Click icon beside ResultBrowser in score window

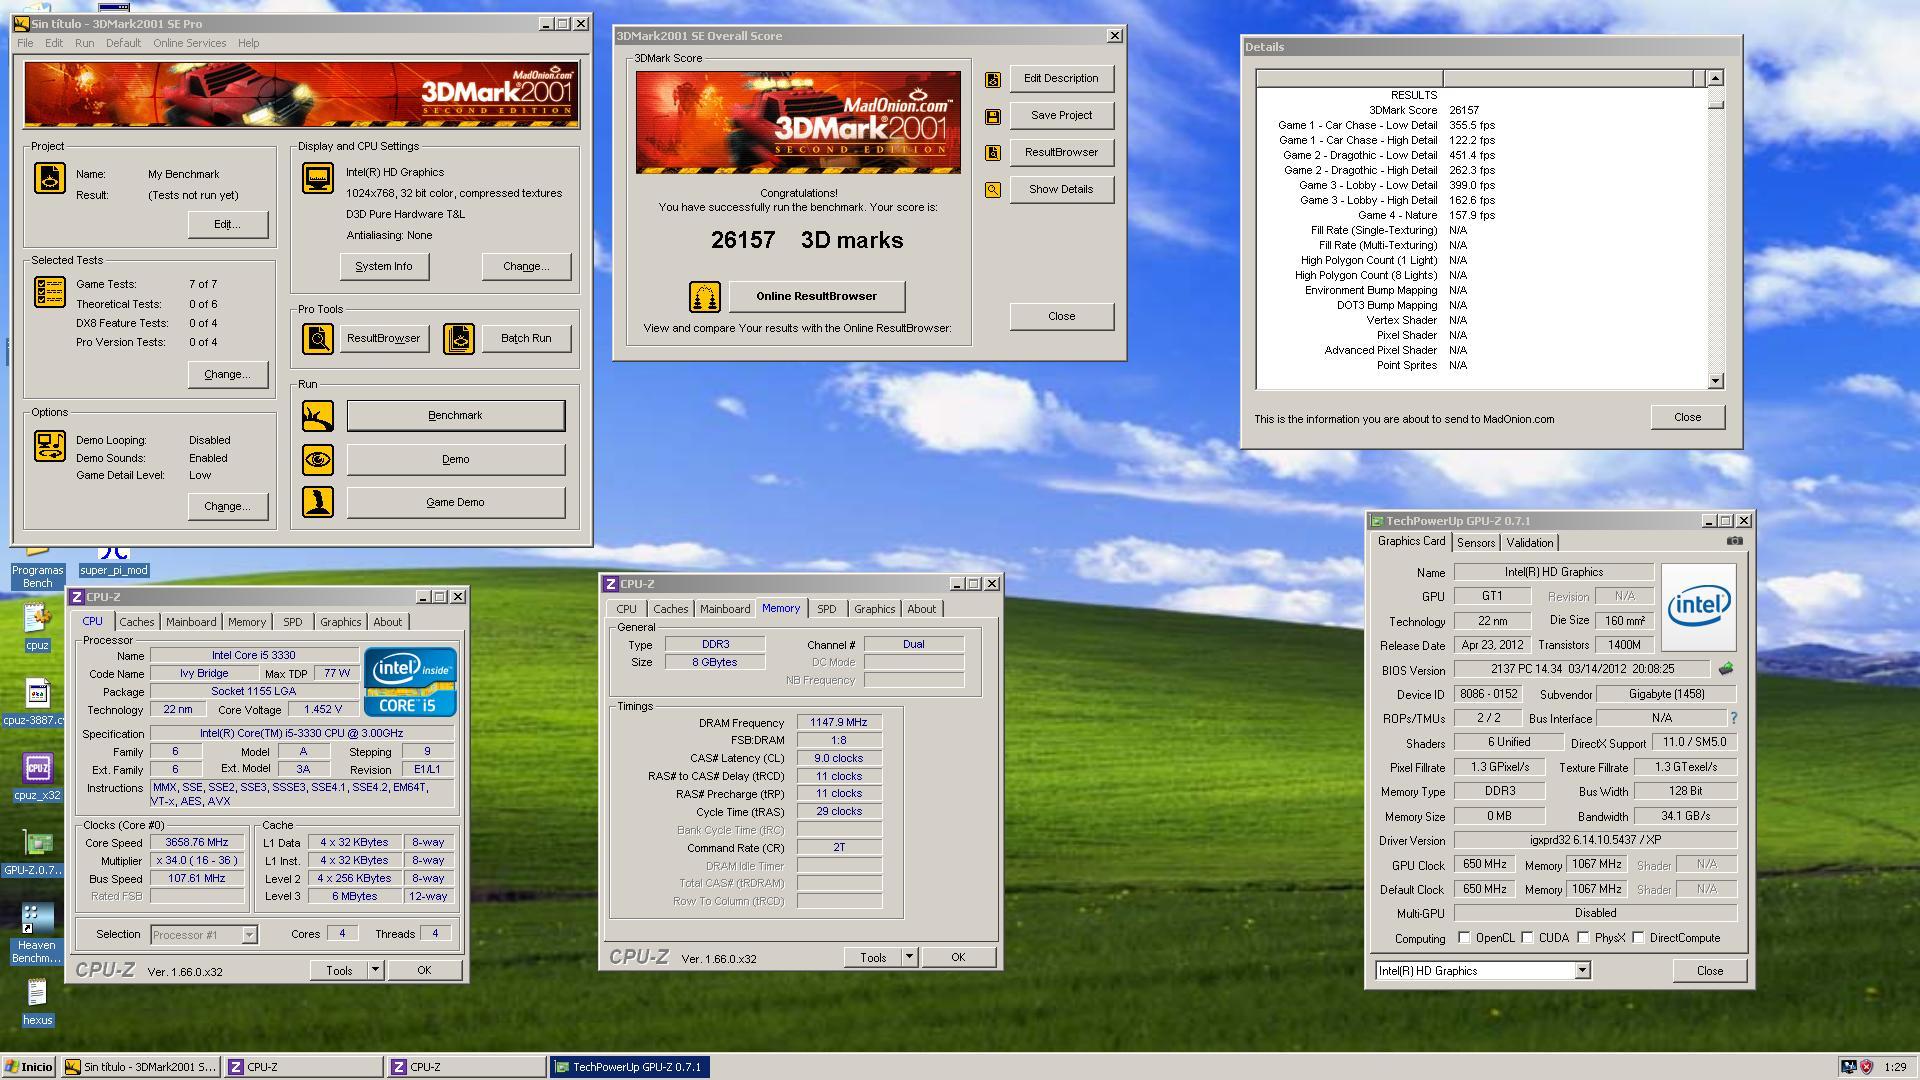tap(993, 153)
